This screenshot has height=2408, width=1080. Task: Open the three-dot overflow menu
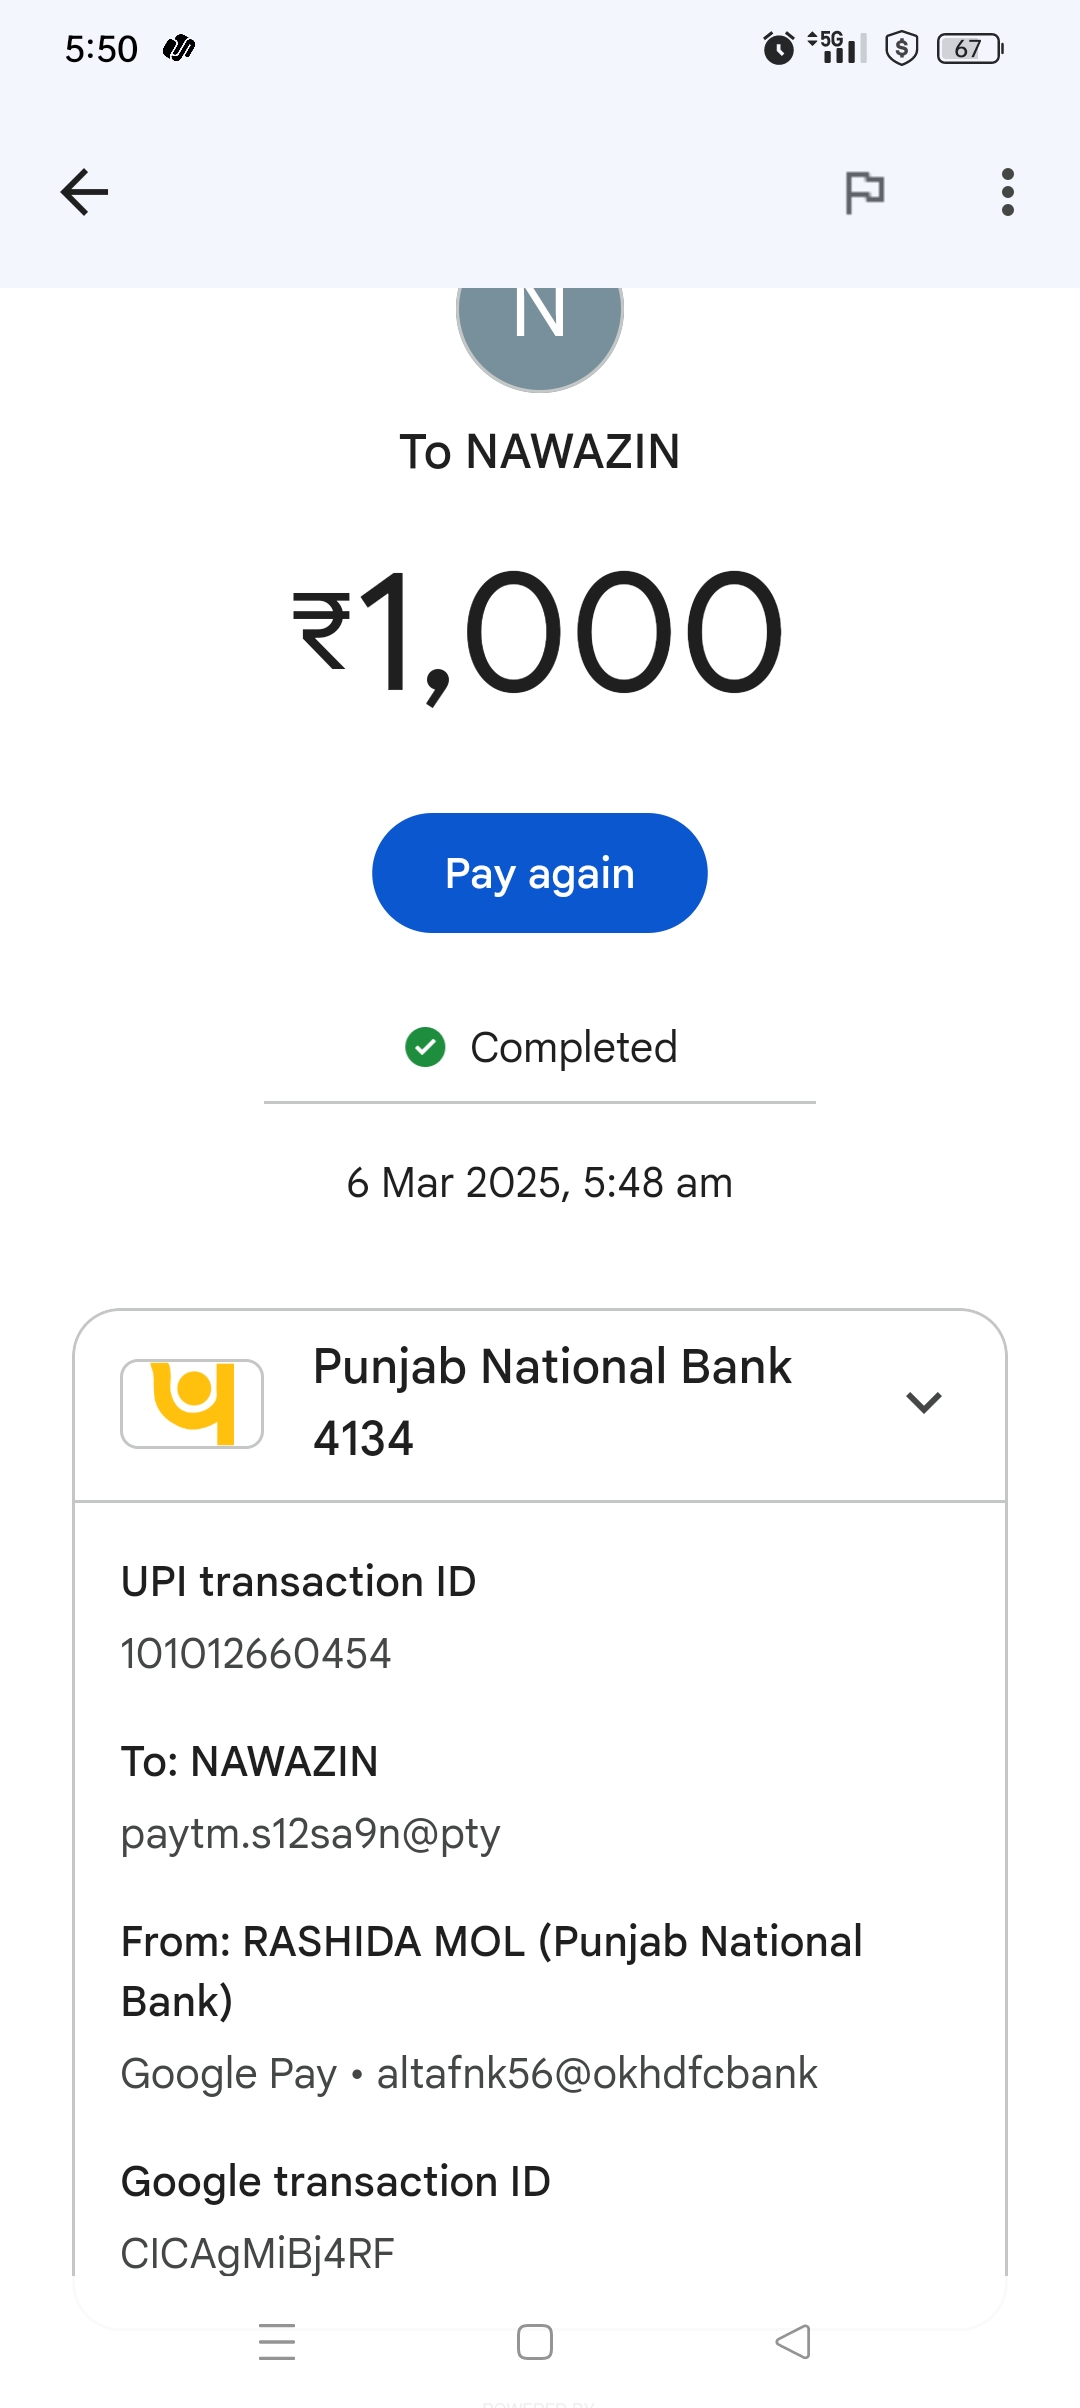coord(1007,192)
